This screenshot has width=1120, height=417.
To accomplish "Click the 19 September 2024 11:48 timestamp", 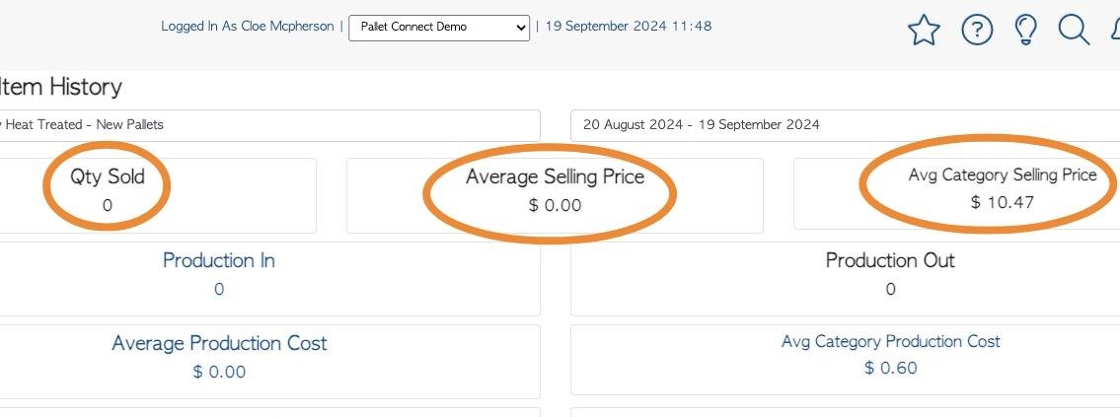I will click(x=629, y=26).
